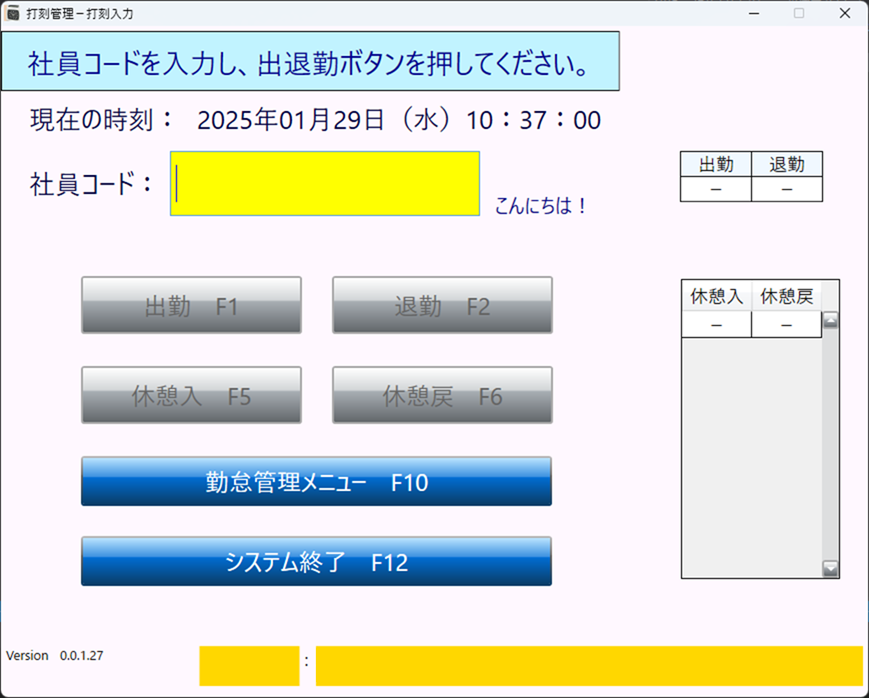Click the 休憩入 column header
This screenshot has width=869, height=698.
[717, 297]
